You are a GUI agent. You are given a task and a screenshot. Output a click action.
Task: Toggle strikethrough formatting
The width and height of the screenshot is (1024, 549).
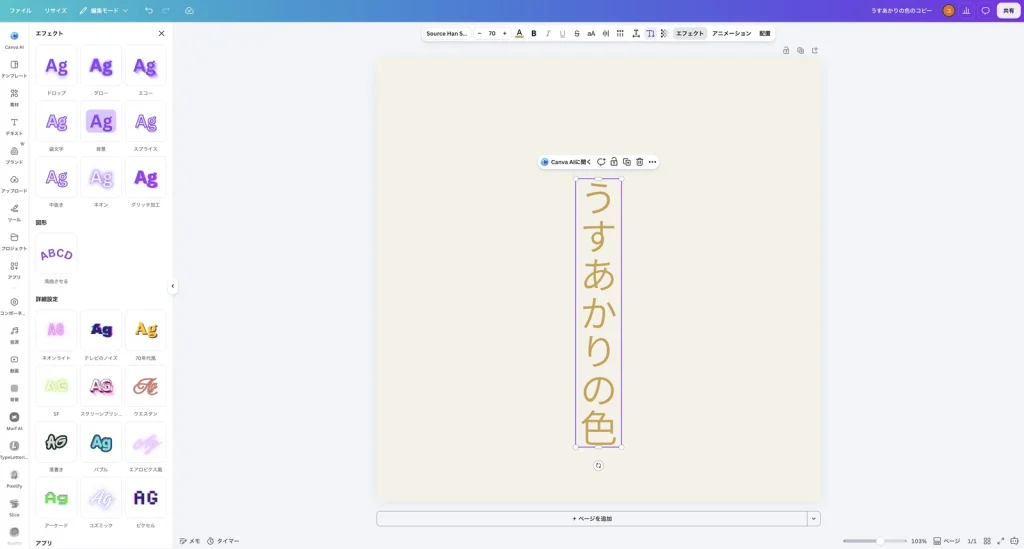coord(577,33)
